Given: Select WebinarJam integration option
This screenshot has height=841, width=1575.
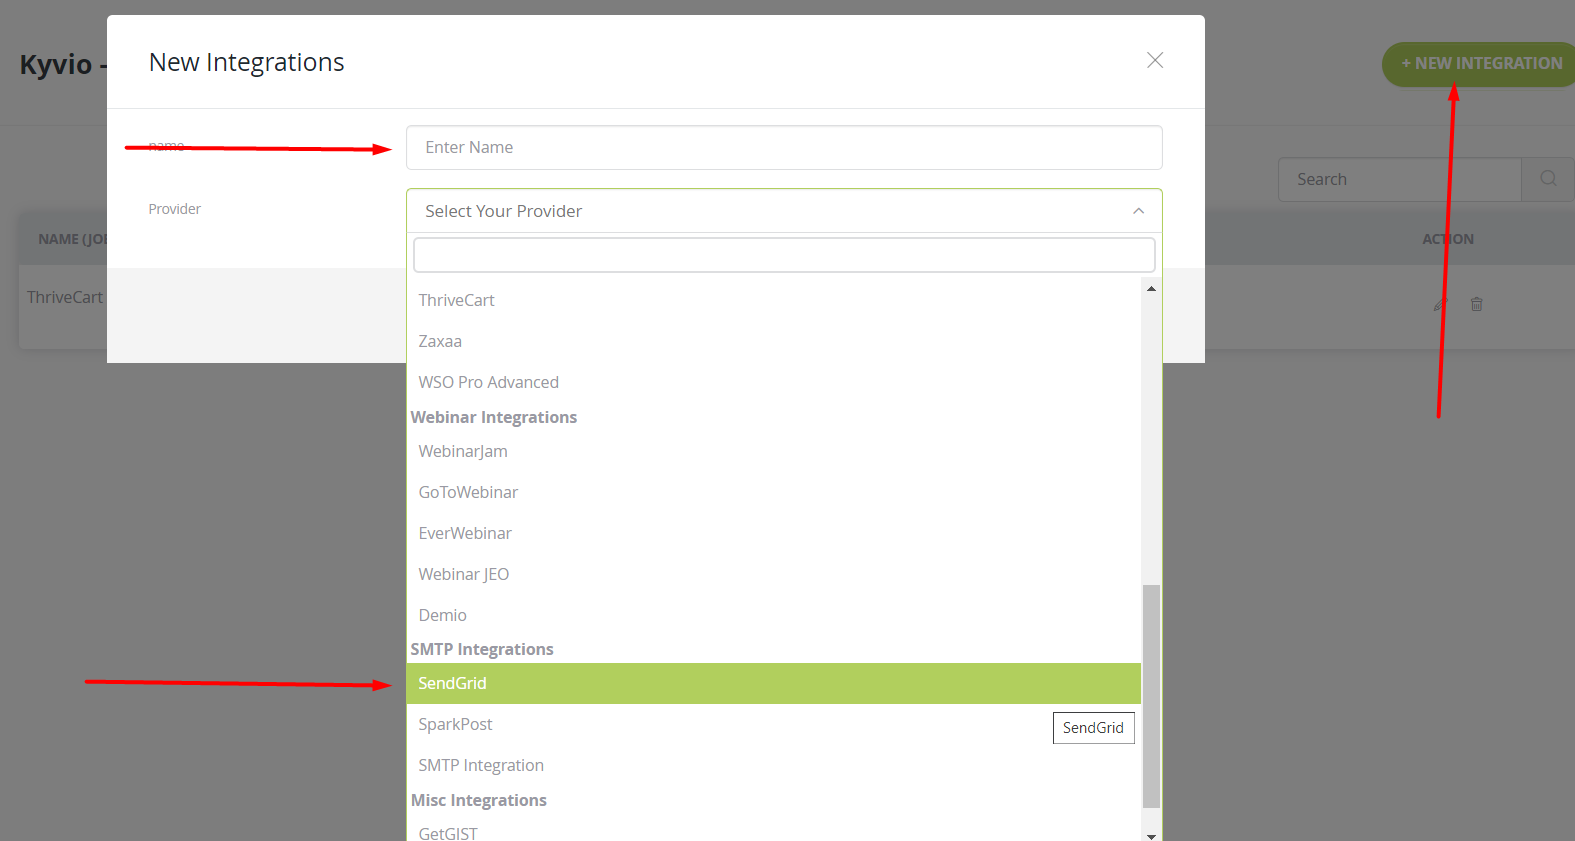Looking at the screenshot, I should (x=774, y=451).
